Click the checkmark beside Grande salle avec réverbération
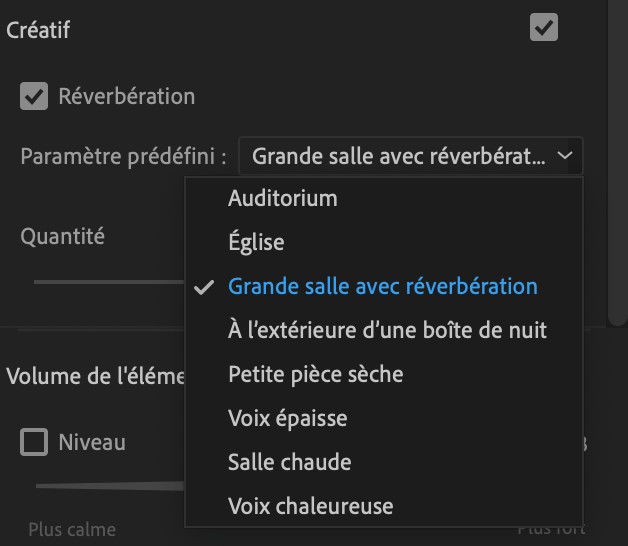Screen dimensions: 628x546 pyautogui.click(x=203, y=287)
